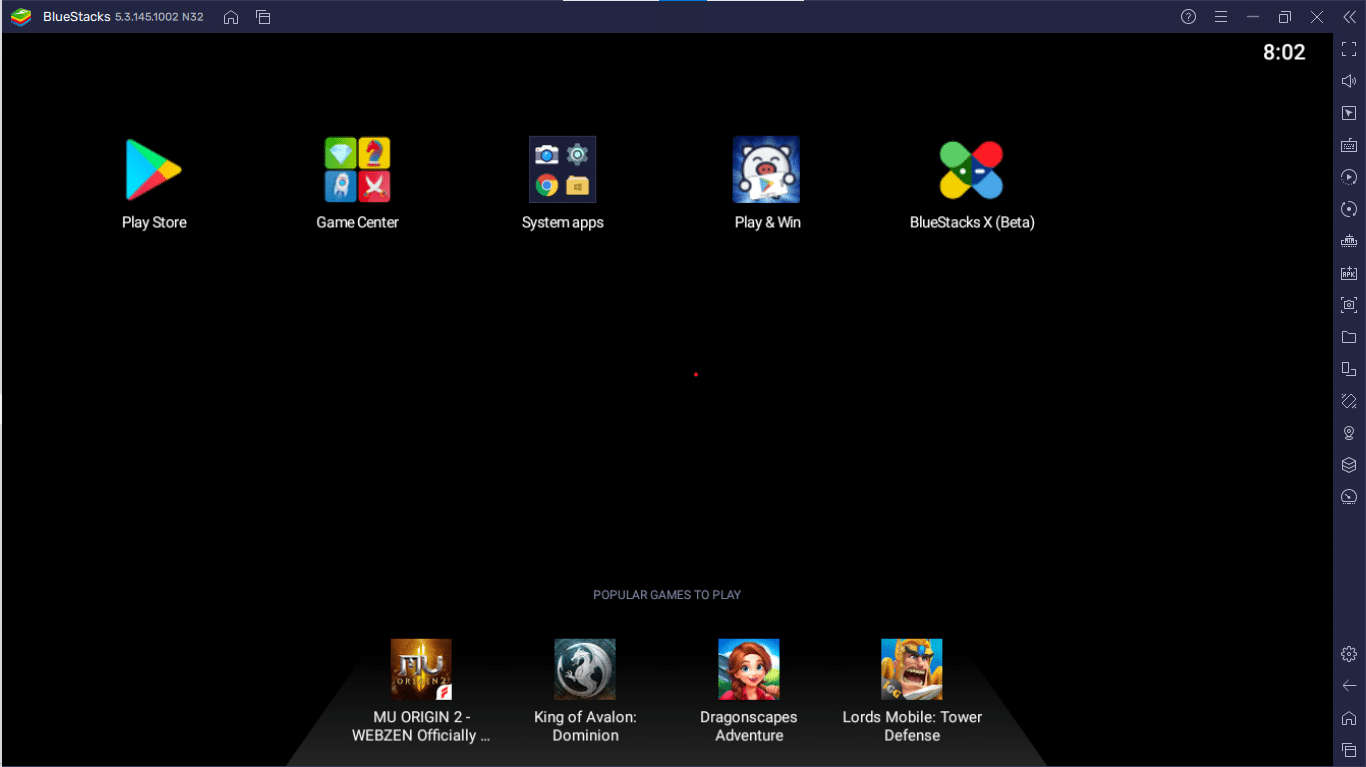Click the BlueStacks logo in title bar

tap(21, 17)
